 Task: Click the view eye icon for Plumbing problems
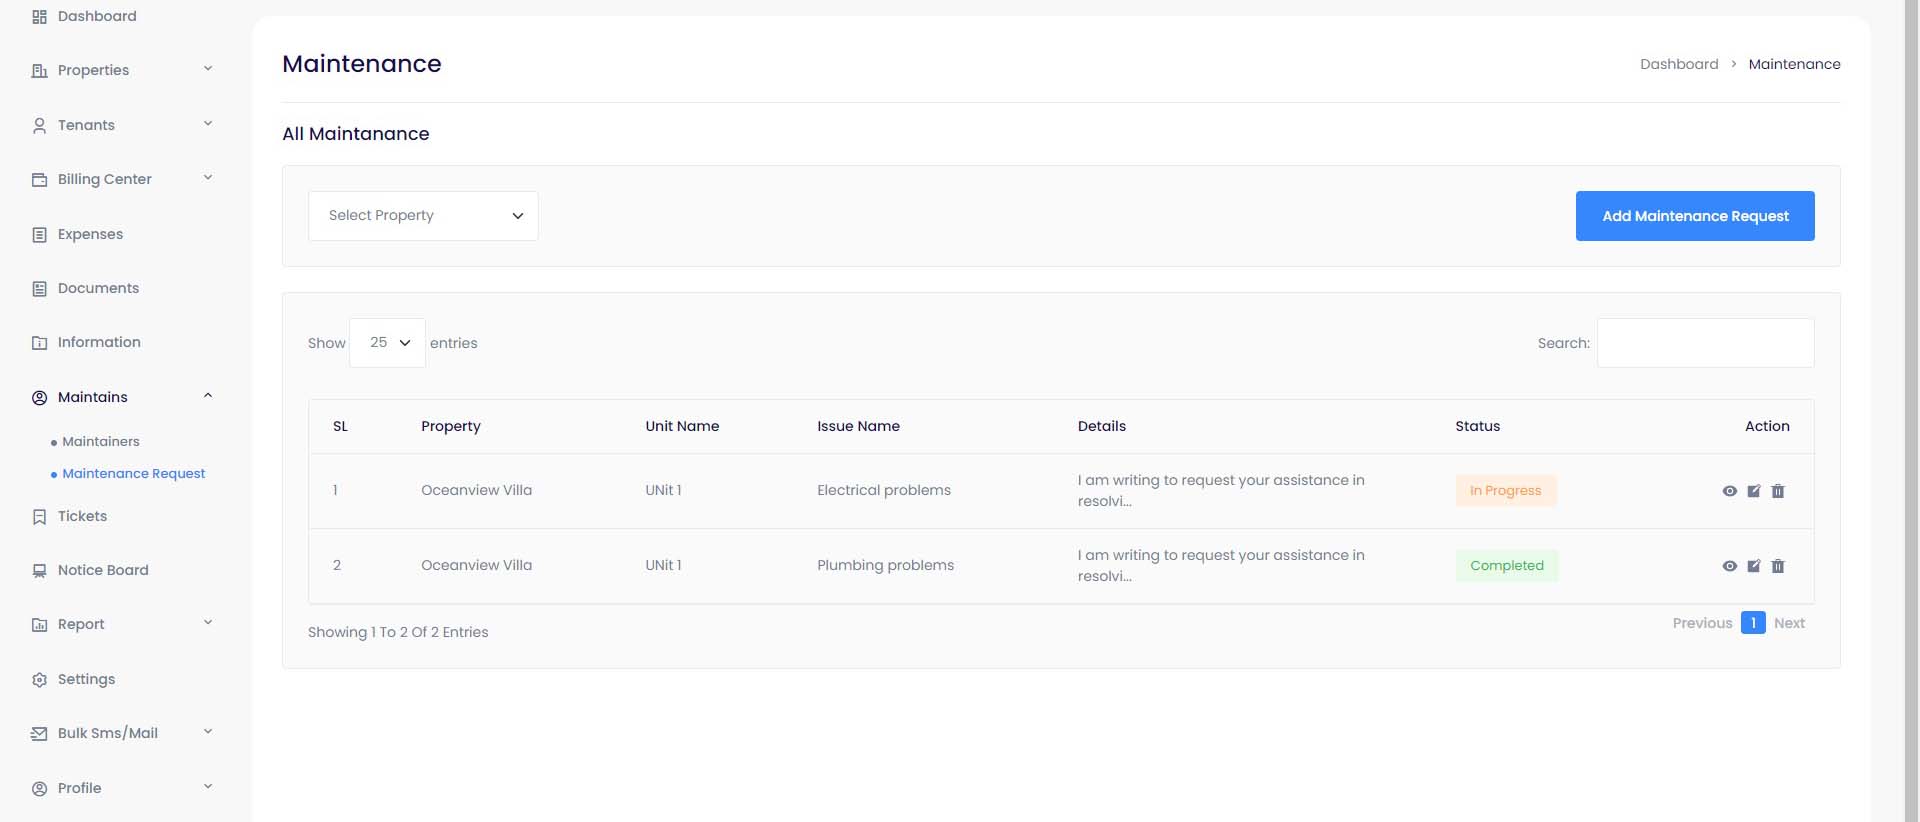pyautogui.click(x=1729, y=566)
